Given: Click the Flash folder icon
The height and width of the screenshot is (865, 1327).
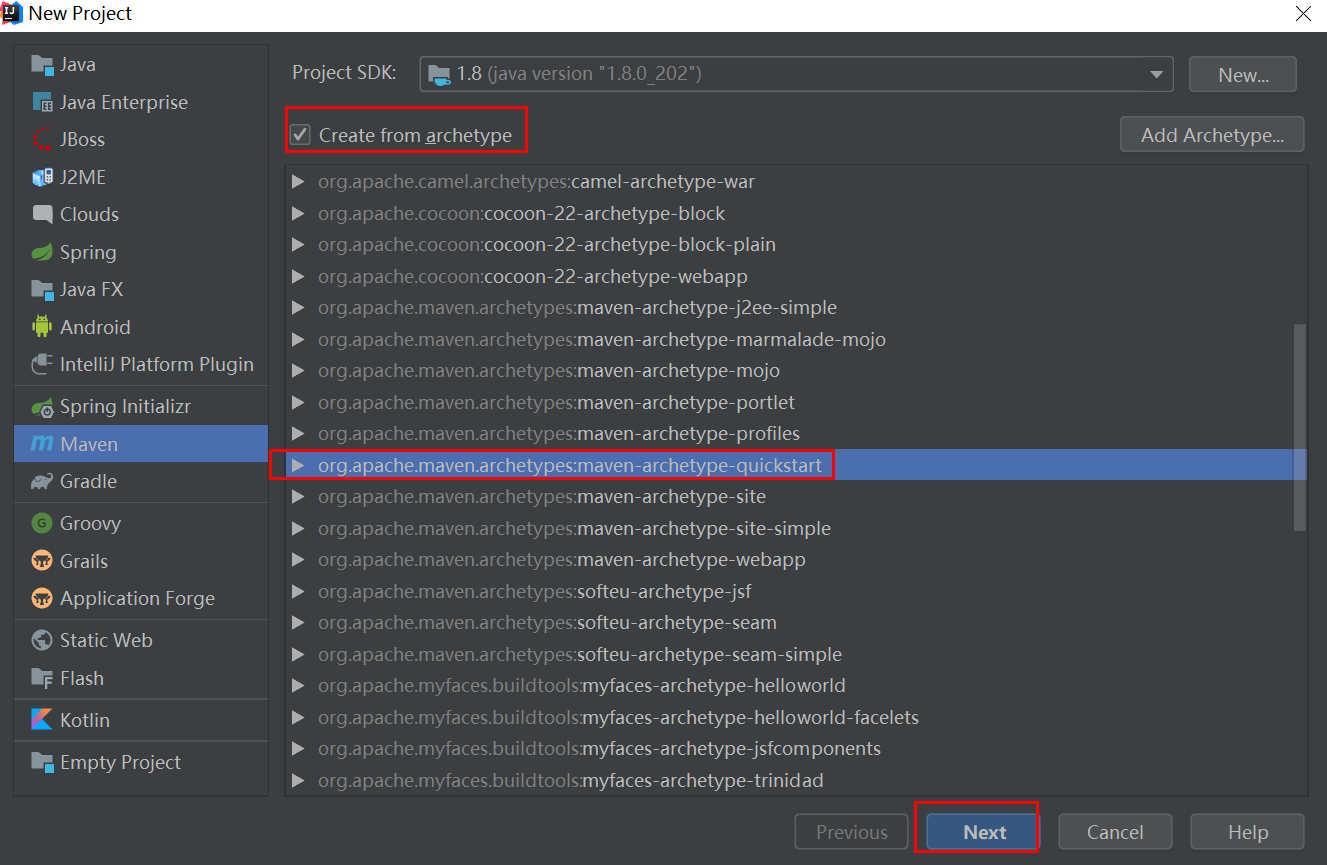Looking at the screenshot, I should [42, 678].
